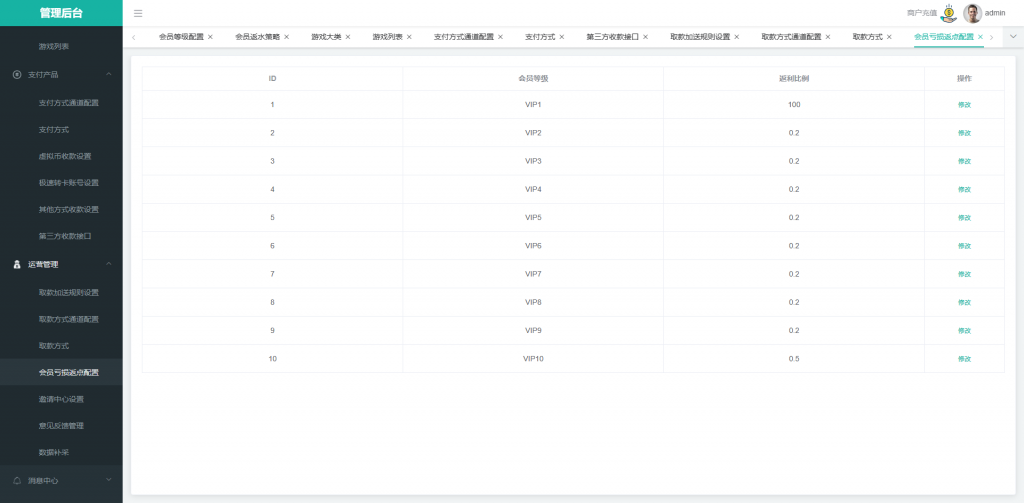Toggle the sidebar hamburger menu icon
The width and height of the screenshot is (1024, 503).
point(138,13)
